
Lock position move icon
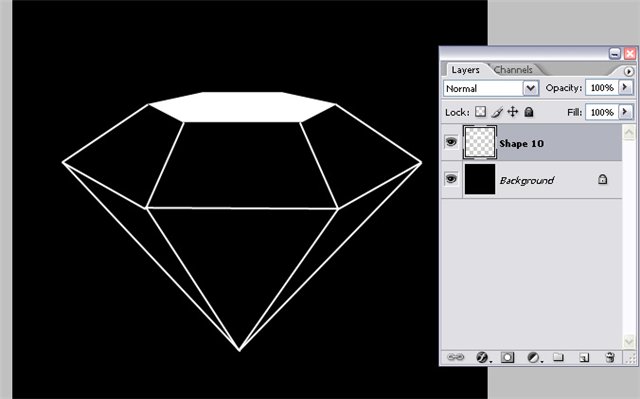pos(513,112)
